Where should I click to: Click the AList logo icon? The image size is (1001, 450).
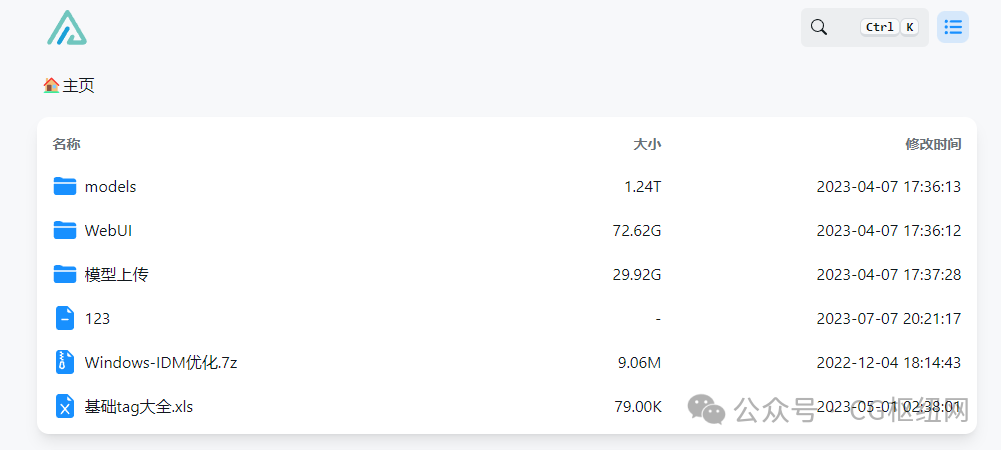click(x=67, y=27)
